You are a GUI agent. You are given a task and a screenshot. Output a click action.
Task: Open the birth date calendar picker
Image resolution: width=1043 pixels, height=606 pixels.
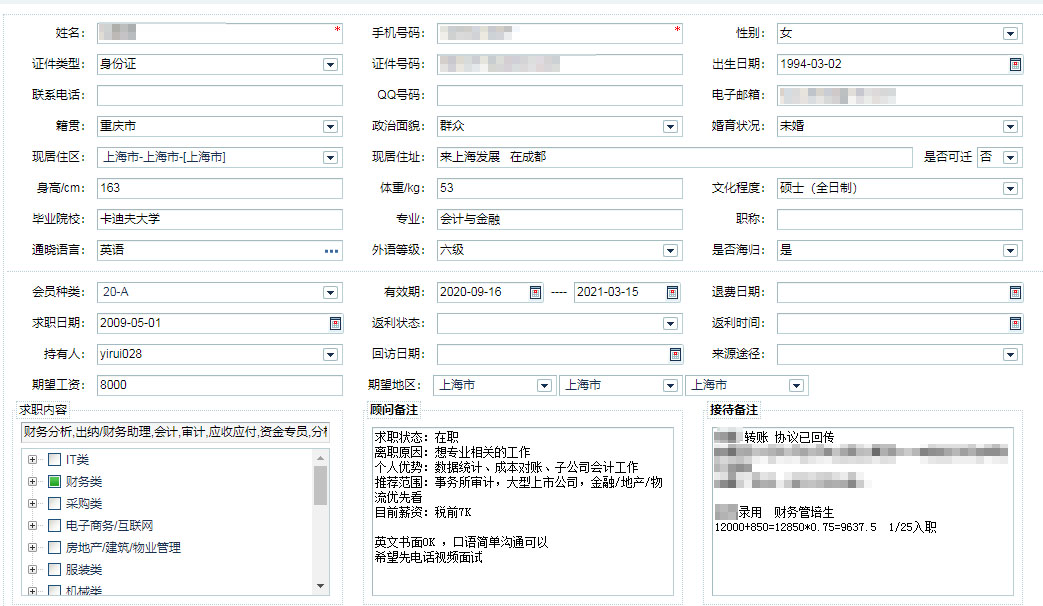1015,65
